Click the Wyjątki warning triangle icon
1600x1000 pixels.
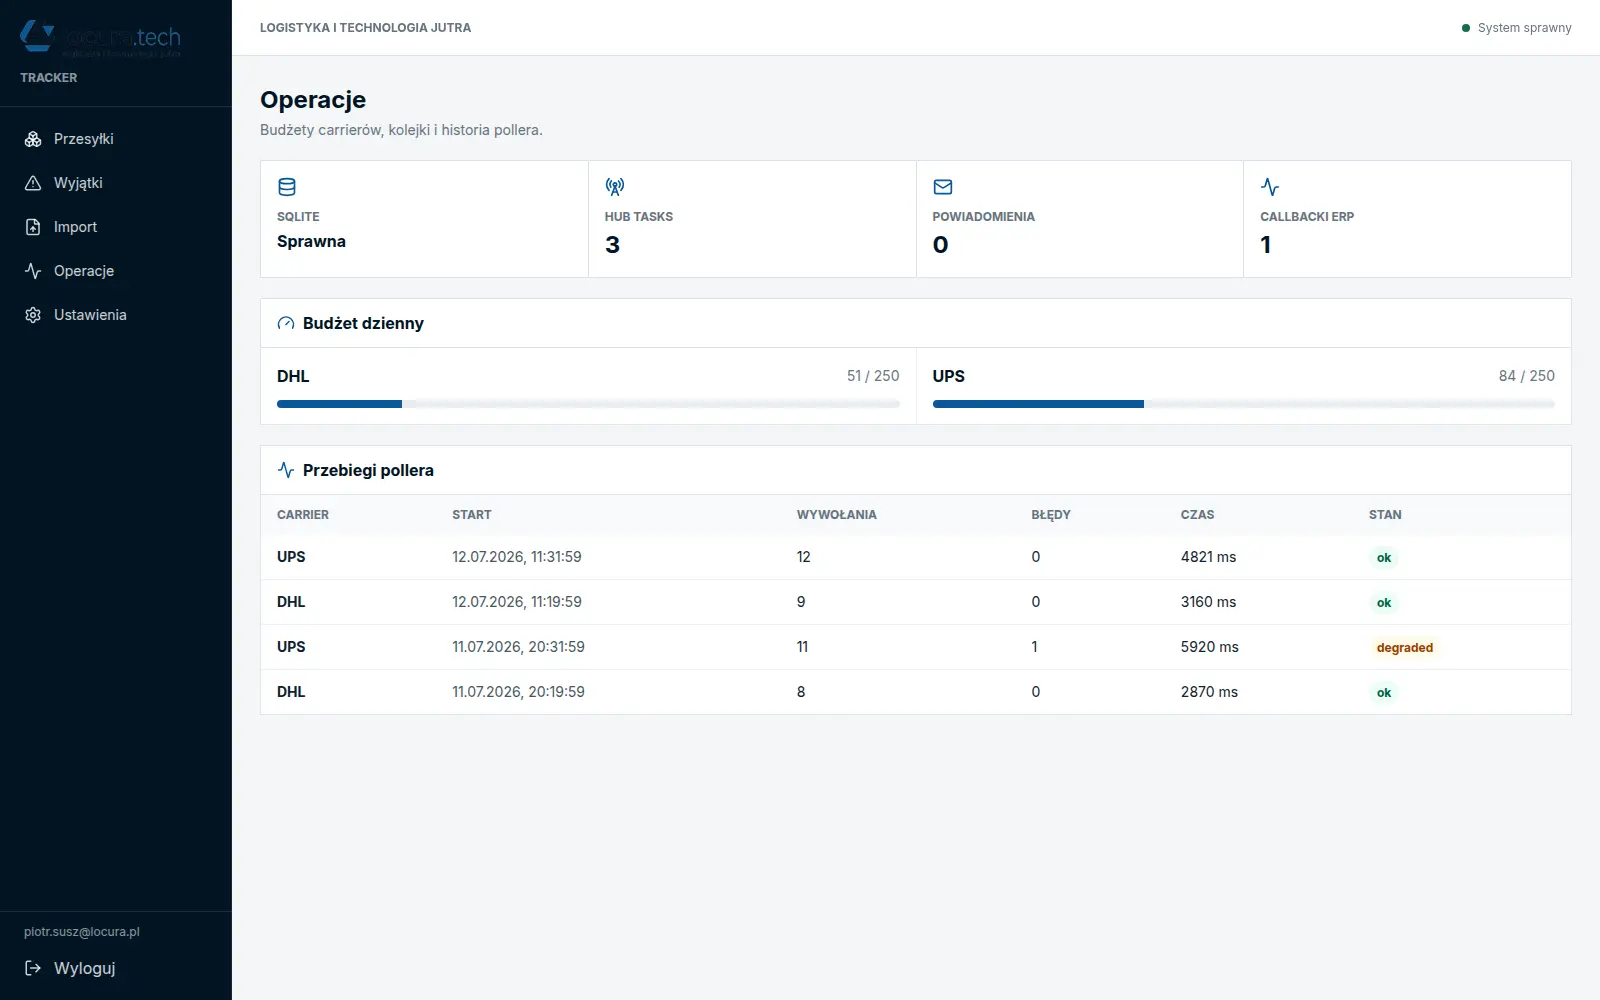pos(33,183)
